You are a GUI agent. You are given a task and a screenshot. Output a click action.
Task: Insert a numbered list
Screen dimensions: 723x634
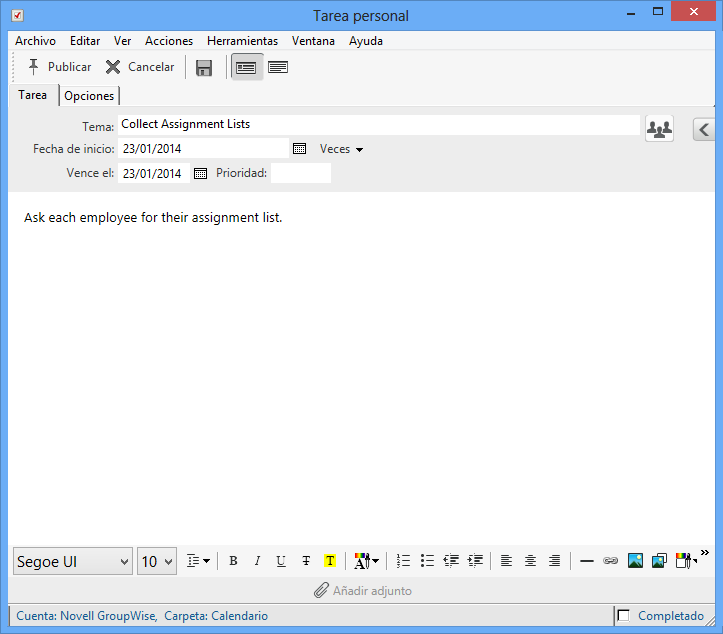coord(403,561)
